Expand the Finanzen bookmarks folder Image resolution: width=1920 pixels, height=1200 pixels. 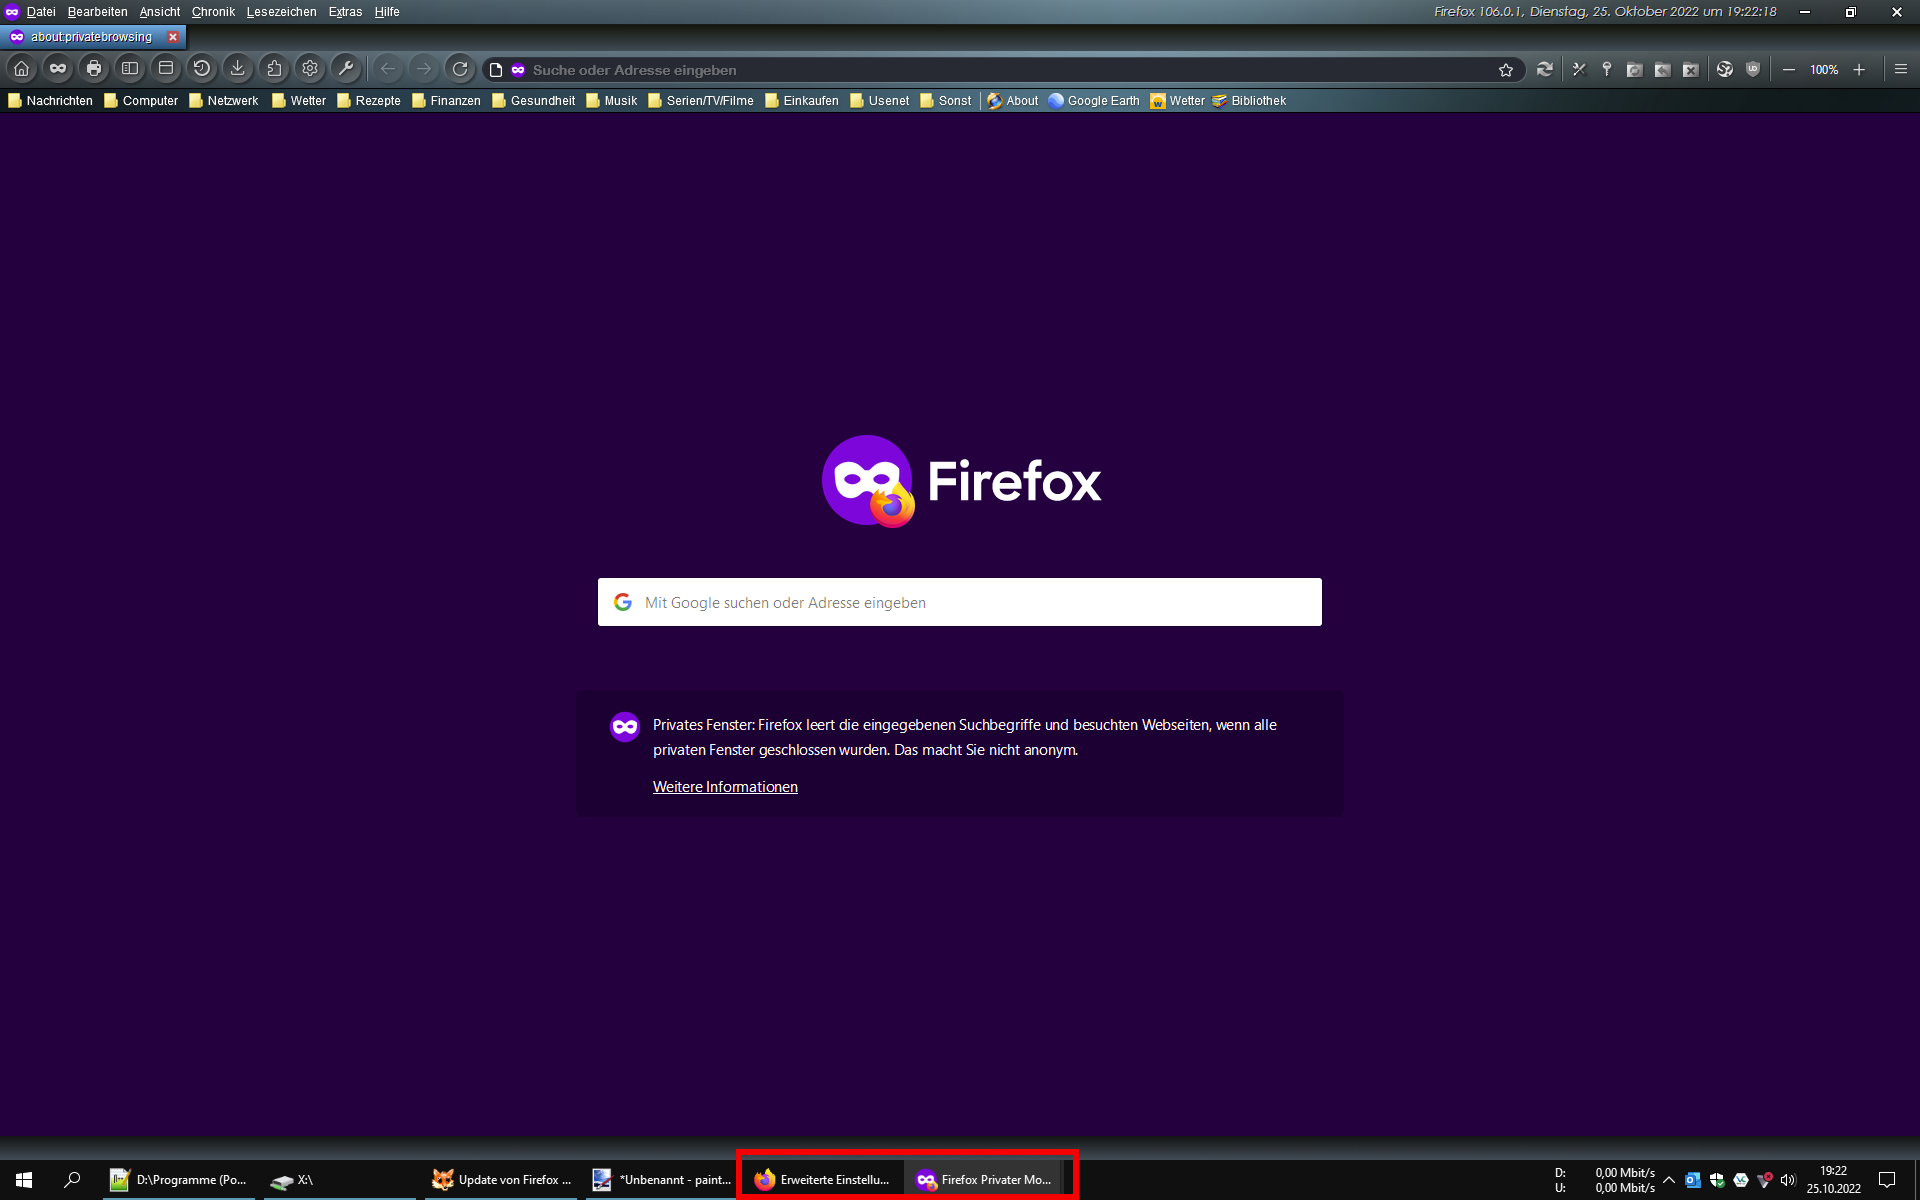[x=446, y=101]
